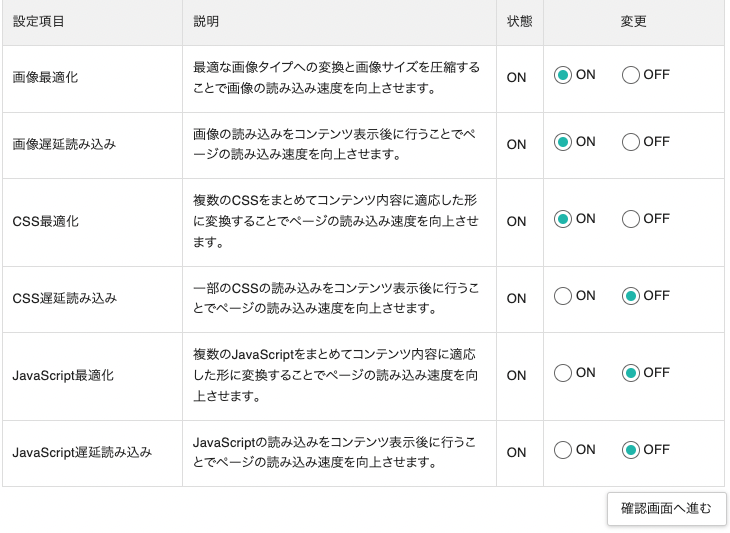Click the 説明 column header
Image resolution: width=730 pixels, height=533 pixels.
click(206, 21)
